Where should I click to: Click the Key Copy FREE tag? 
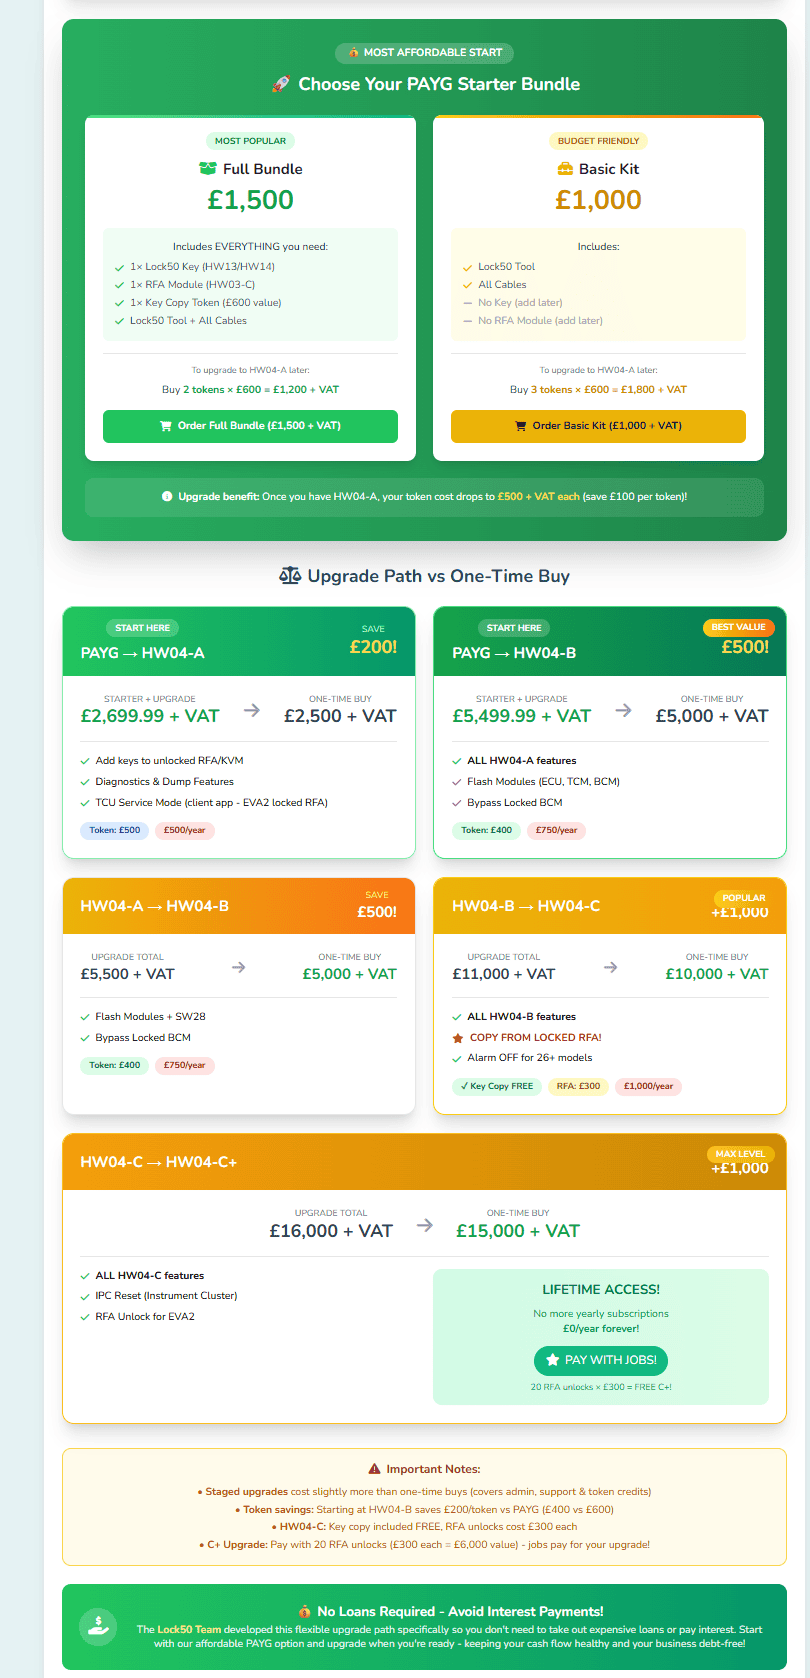[496, 1086]
